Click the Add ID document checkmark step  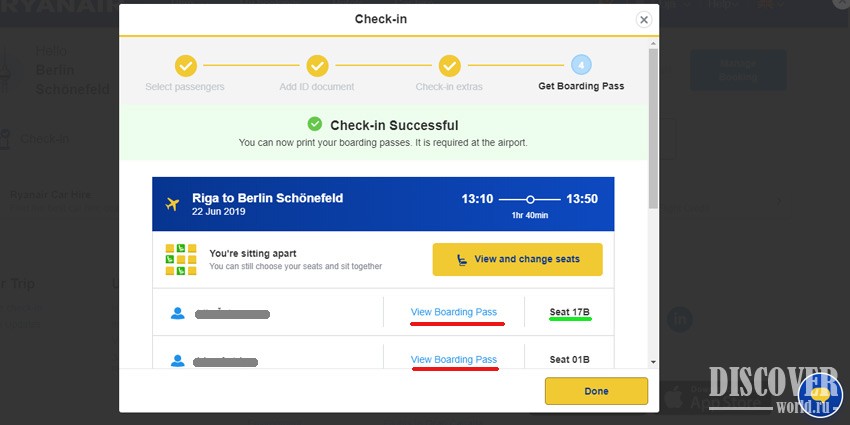click(317, 66)
